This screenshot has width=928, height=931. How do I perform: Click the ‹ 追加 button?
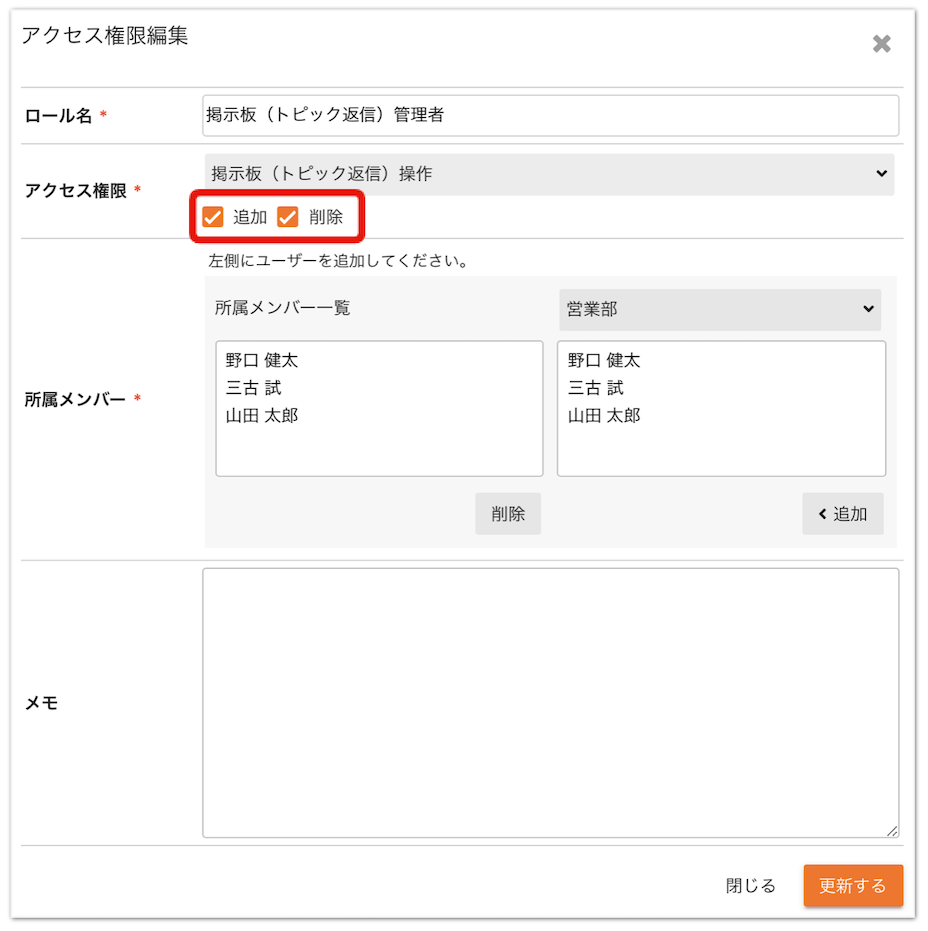point(843,514)
